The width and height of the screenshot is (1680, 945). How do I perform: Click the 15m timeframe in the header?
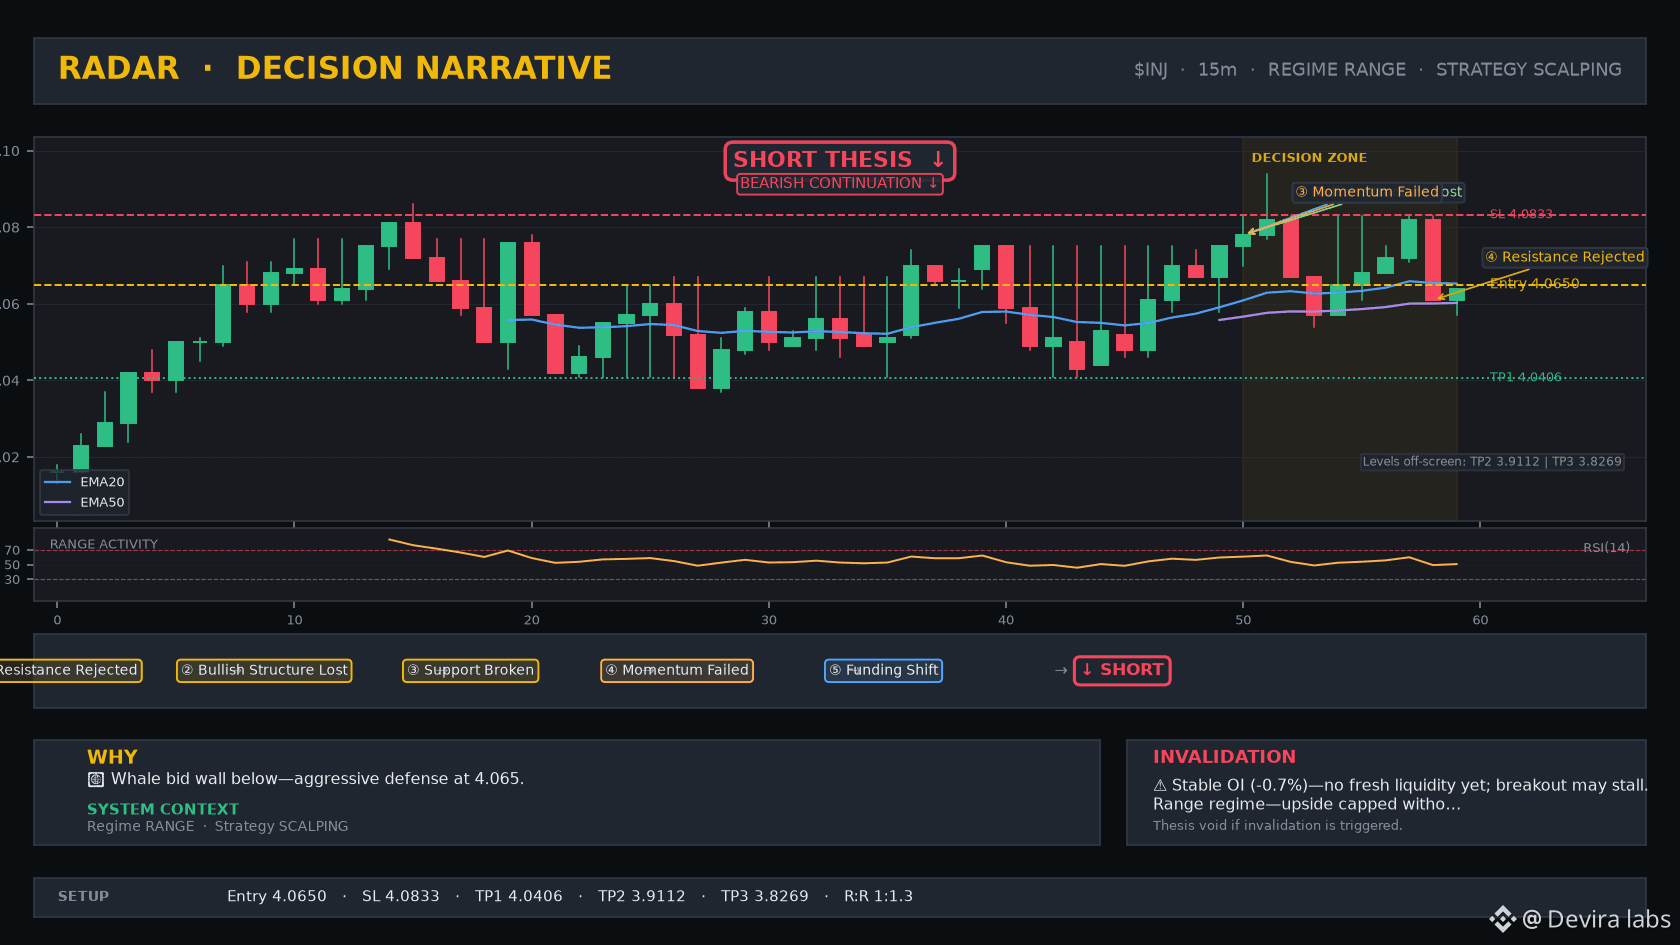tap(1217, 70)
